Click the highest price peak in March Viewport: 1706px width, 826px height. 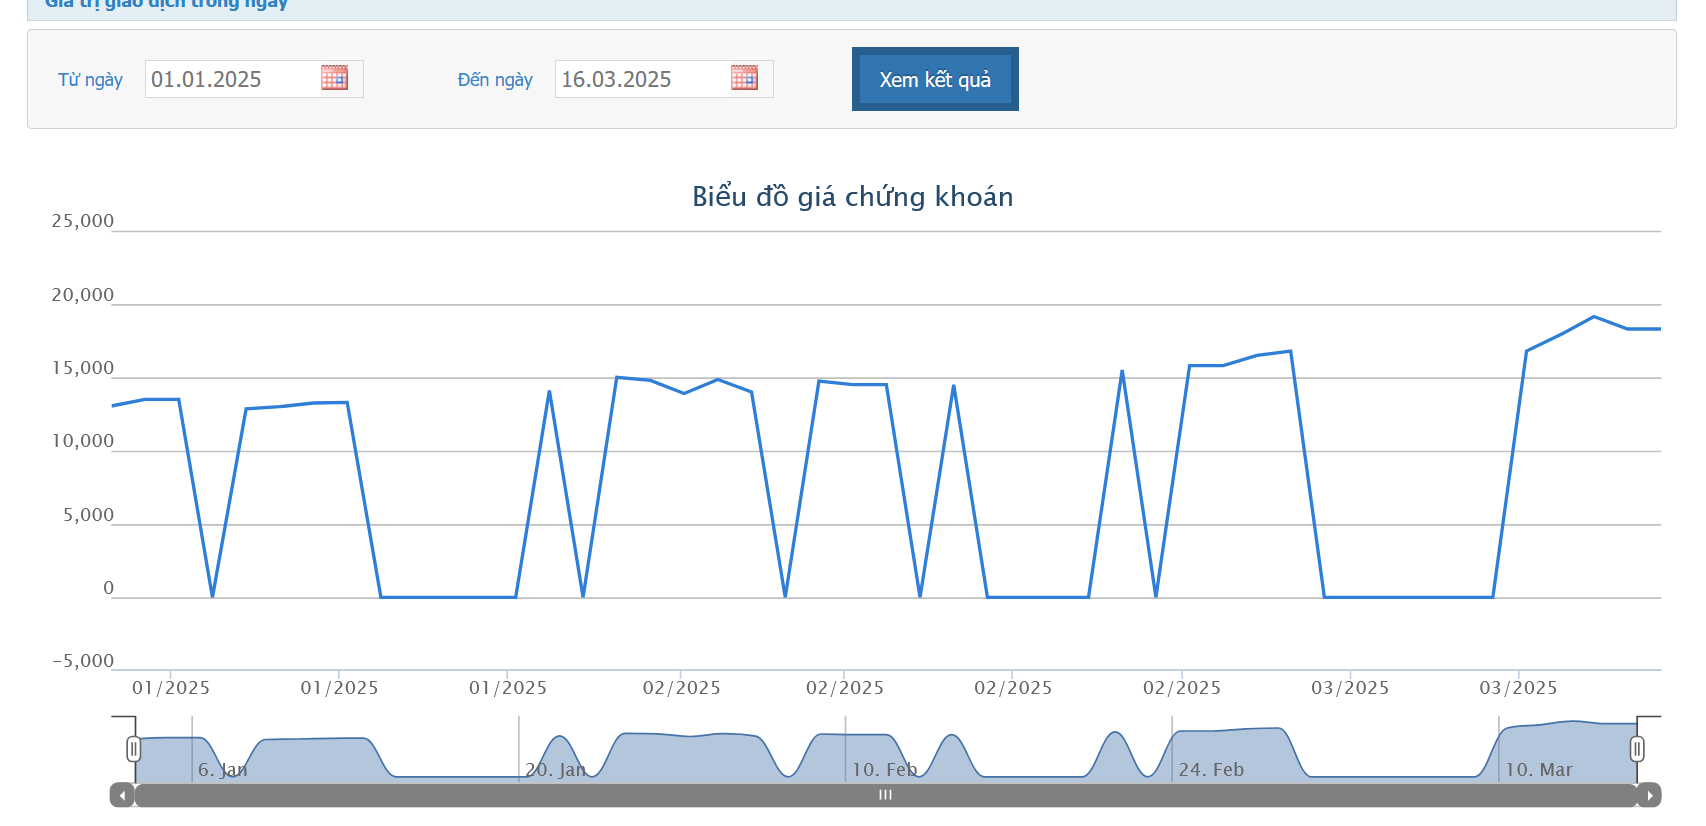point(1594,317)
